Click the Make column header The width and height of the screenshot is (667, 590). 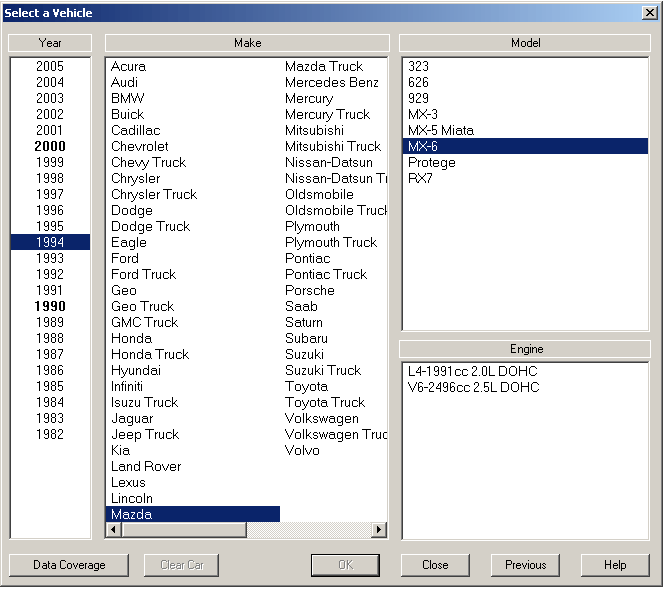pyautogui.click(x=247, y=43)
